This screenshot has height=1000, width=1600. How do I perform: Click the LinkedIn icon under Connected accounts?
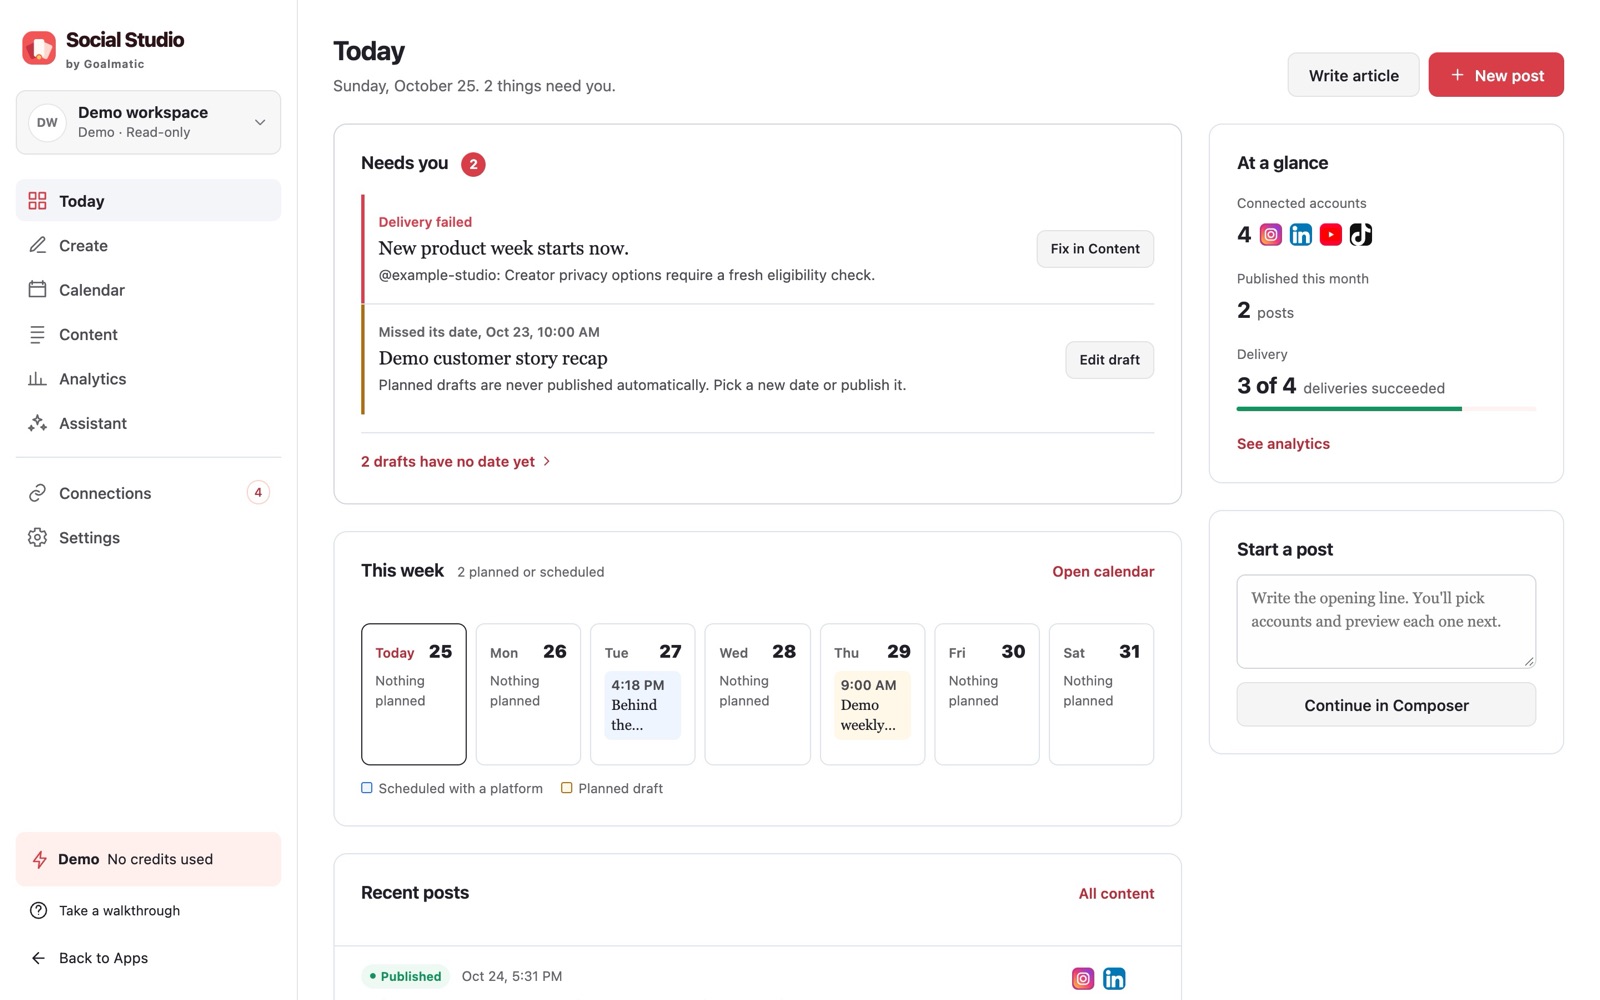(x=1300, y=235)
